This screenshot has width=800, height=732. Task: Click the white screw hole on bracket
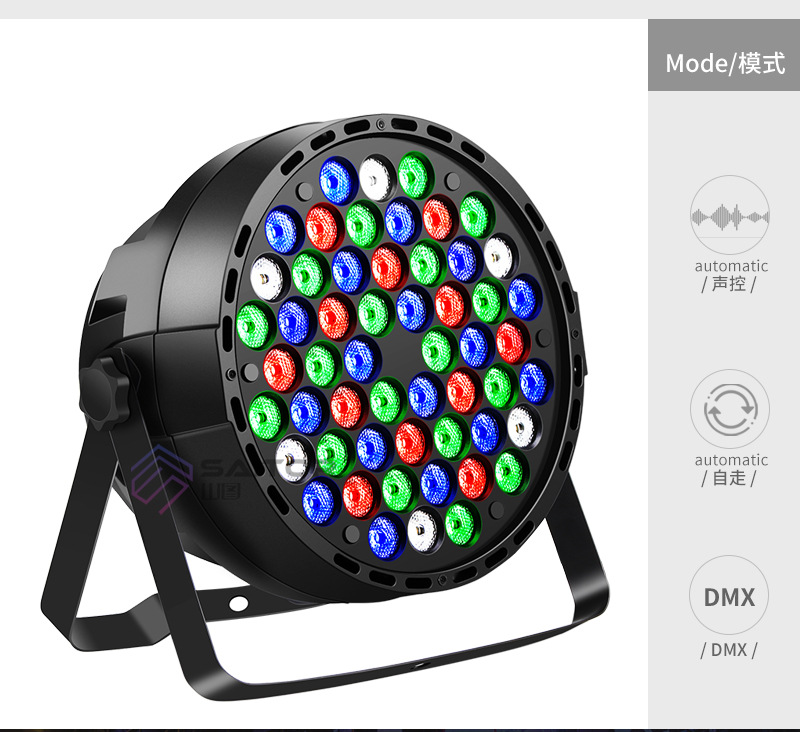point(238,603)
